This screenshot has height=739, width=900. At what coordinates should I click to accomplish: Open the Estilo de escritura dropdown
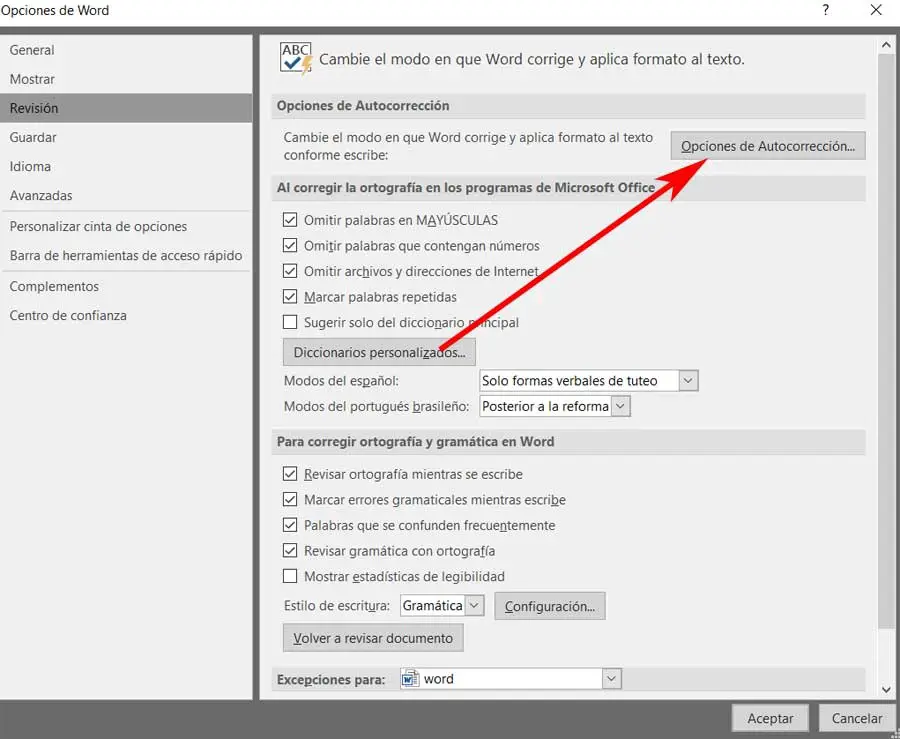(x=474, y=605)
